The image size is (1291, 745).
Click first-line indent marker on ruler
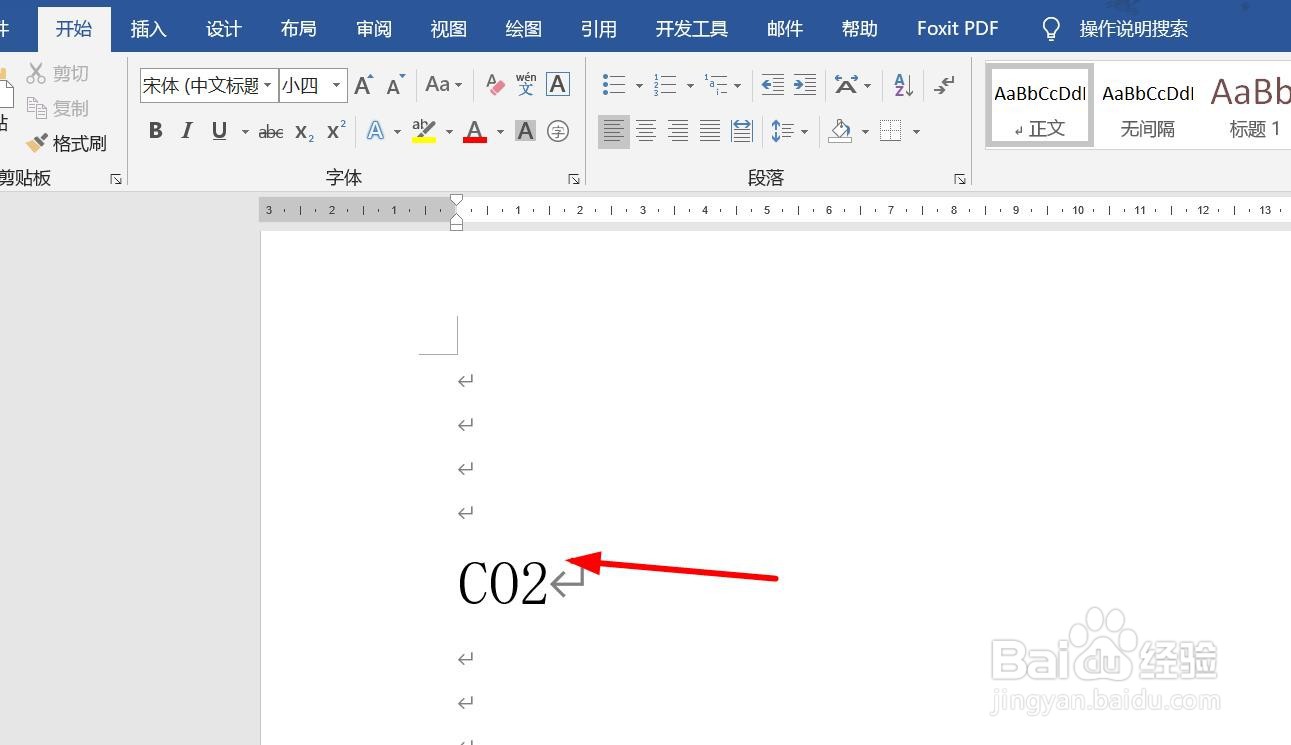[457, 201]
